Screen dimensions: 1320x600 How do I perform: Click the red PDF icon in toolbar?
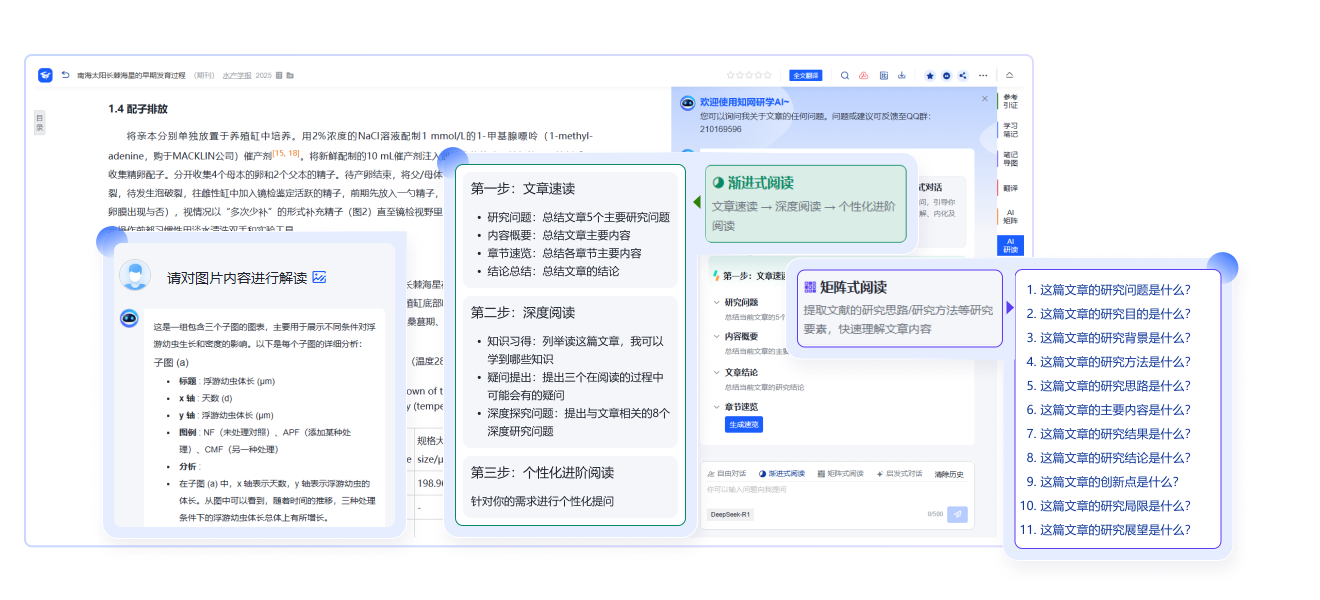click(x=864, y=75)
